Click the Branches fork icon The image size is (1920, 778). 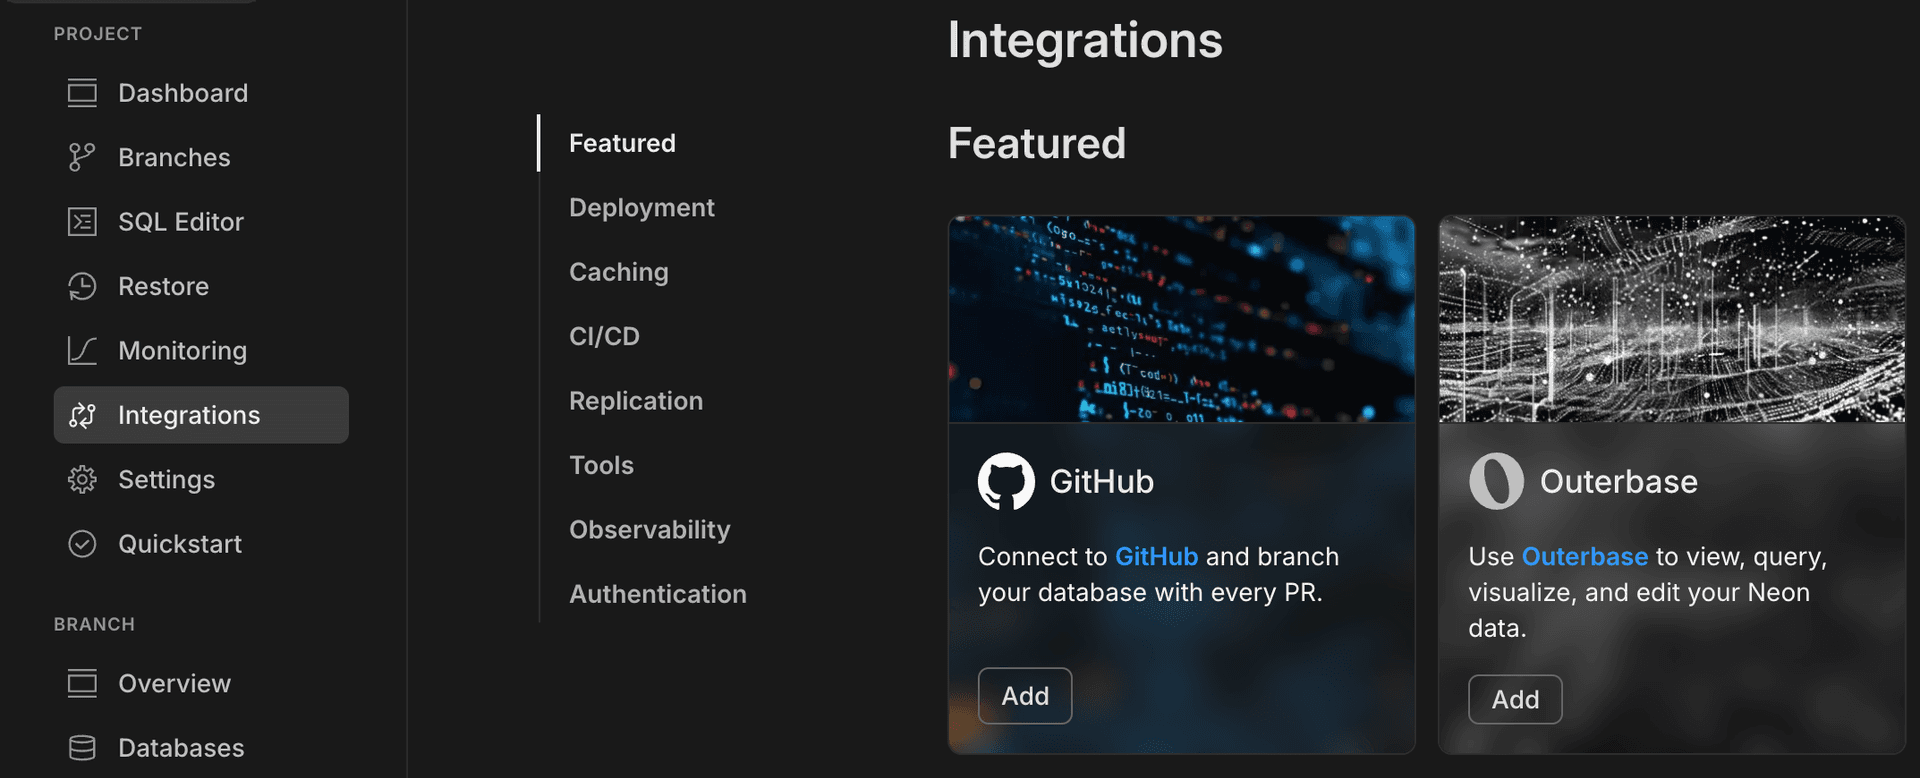pyautogui.click(x=82, y=157)
